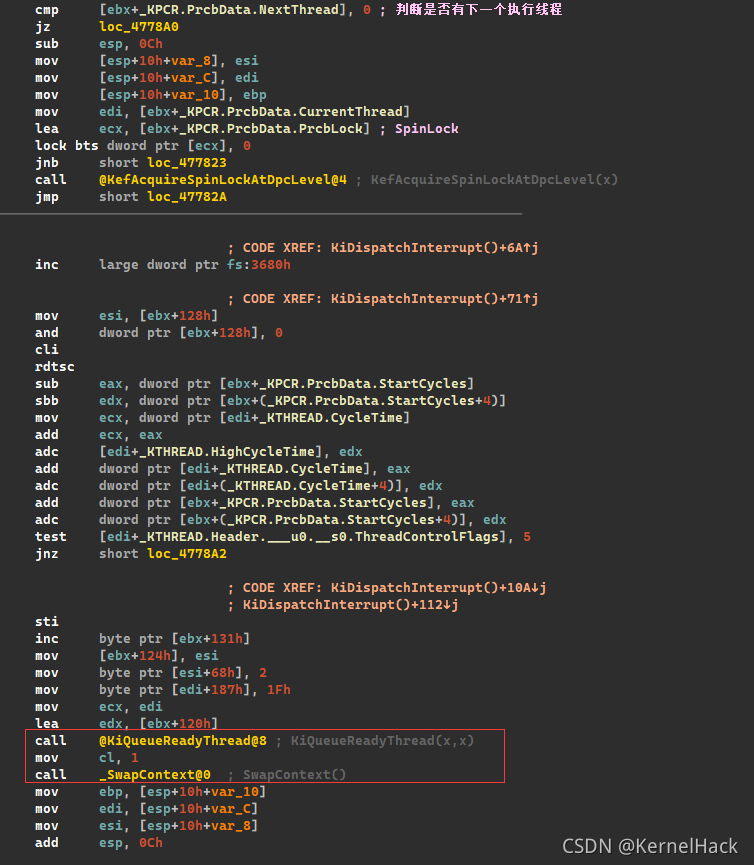Click @KiQueueReadyThread@8 call target
754x865 pixels.
(x=183, y=740)
